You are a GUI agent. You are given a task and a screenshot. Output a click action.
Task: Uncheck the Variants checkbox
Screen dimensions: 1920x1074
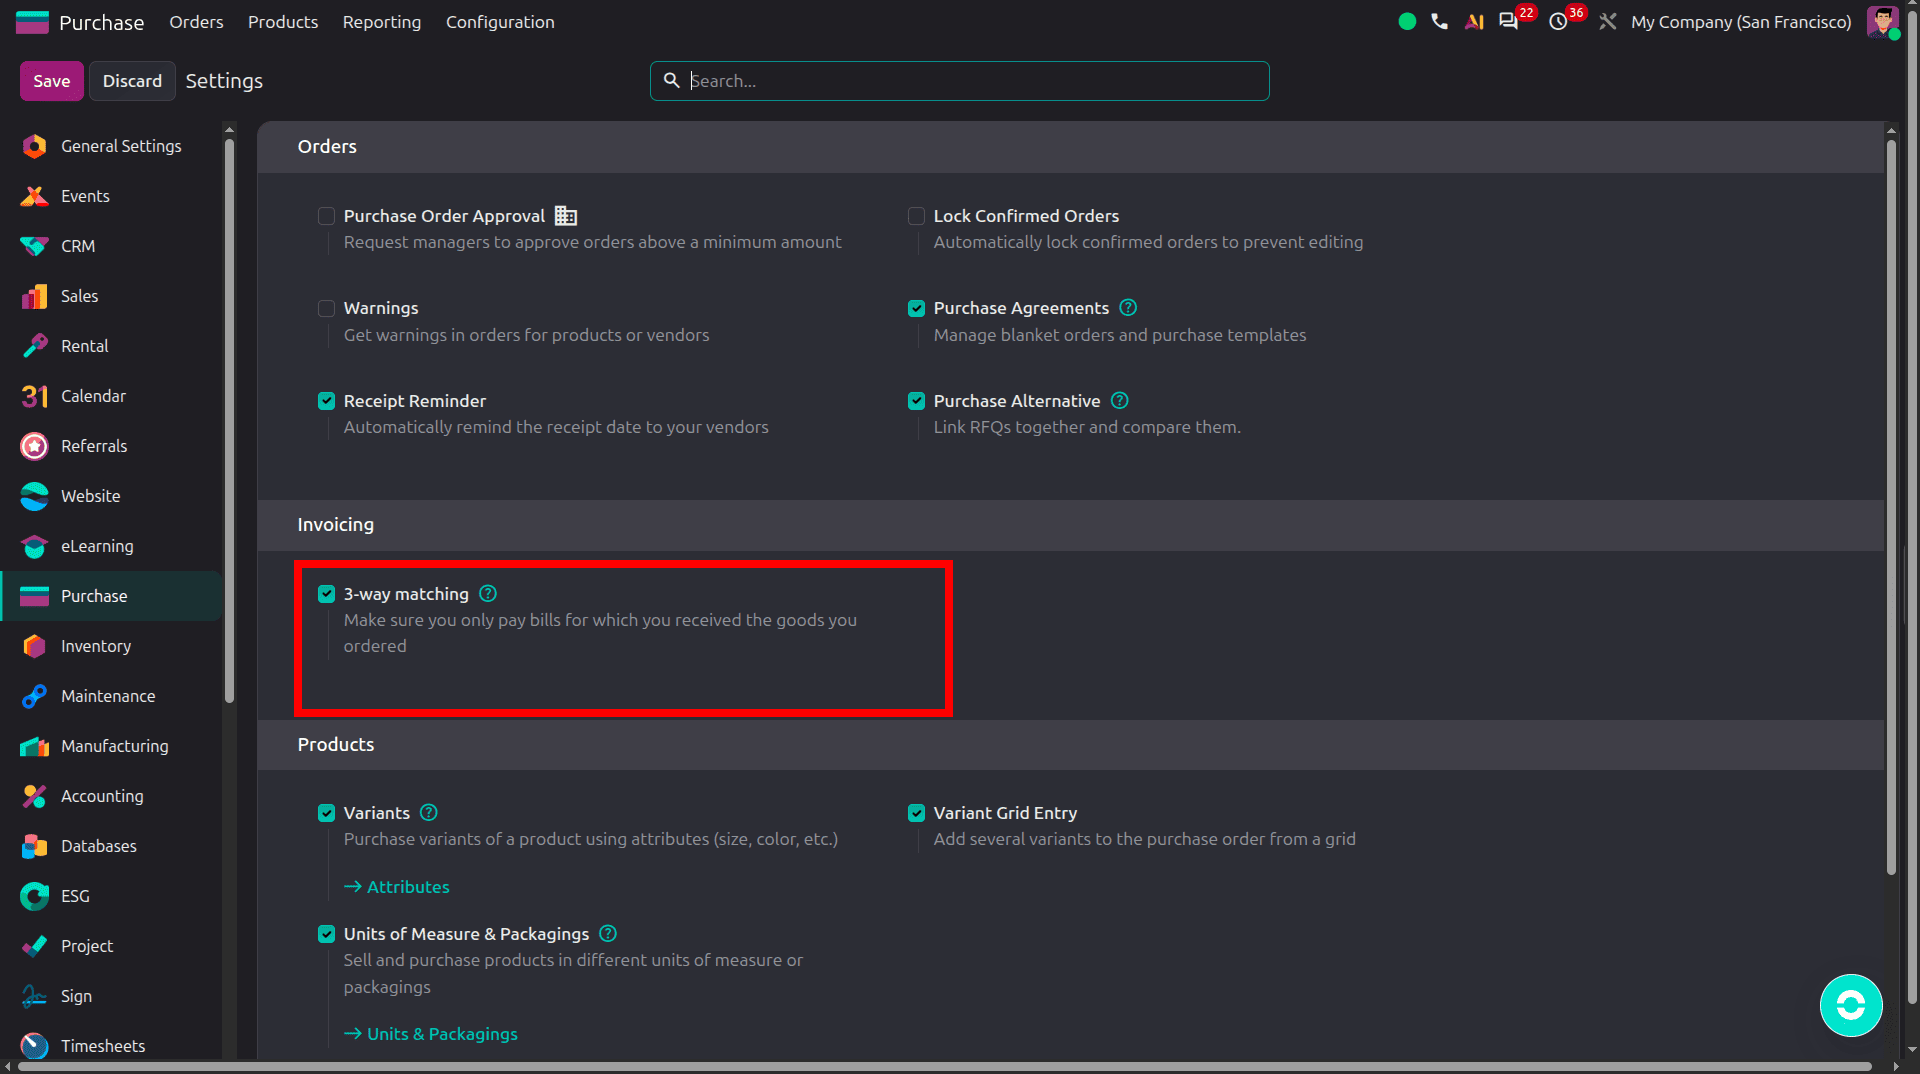(326, 813)
